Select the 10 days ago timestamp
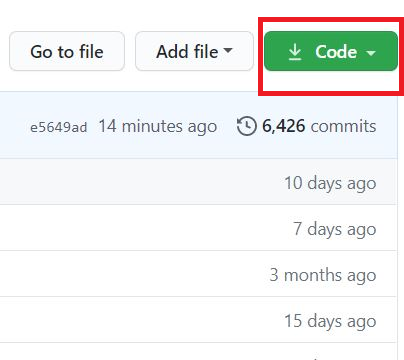The height and width of the screenshot is (360, 404). tap(330, 183)
